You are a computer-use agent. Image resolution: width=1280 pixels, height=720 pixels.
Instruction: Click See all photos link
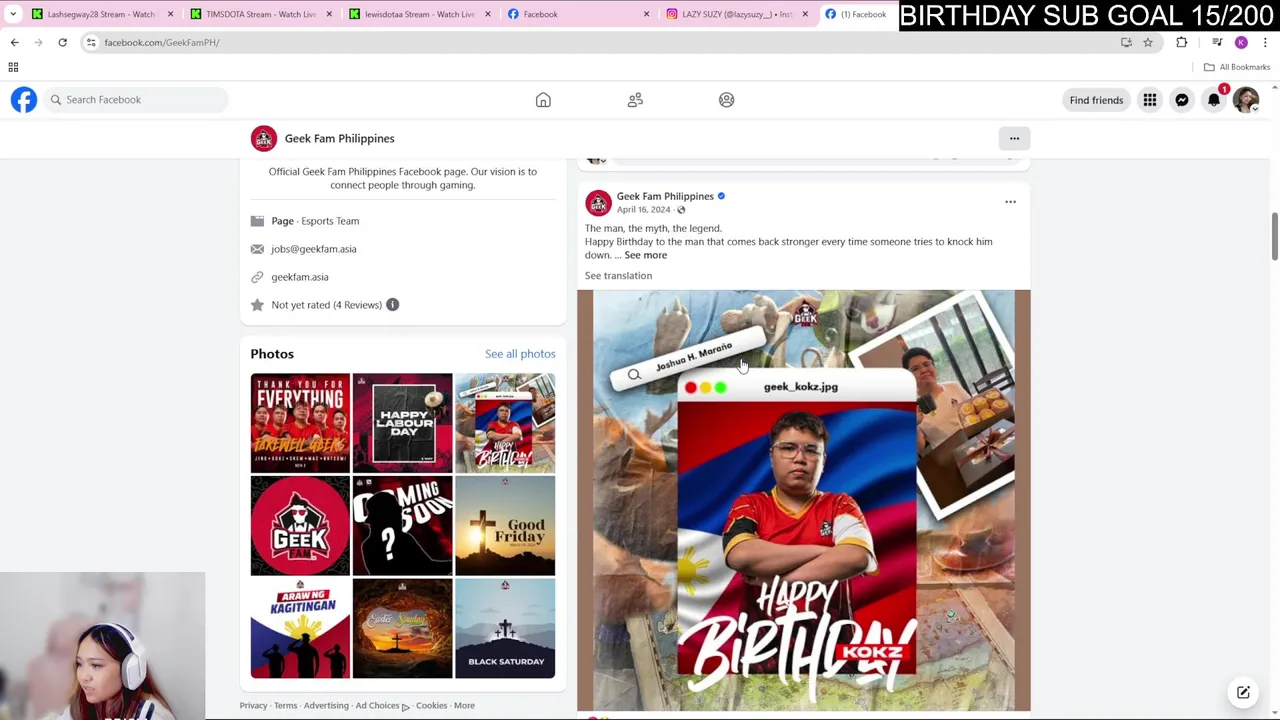click(520, 354)
